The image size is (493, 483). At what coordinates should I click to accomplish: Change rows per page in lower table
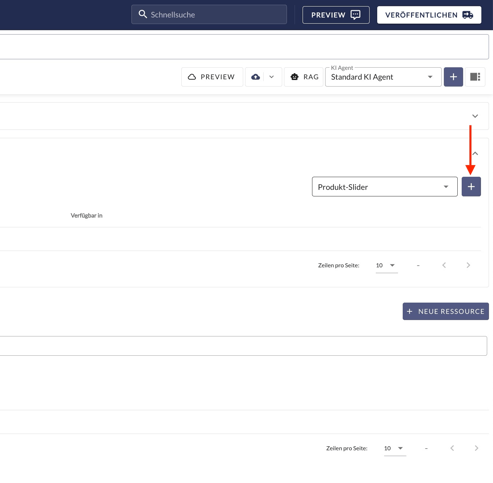coord(394,448)
